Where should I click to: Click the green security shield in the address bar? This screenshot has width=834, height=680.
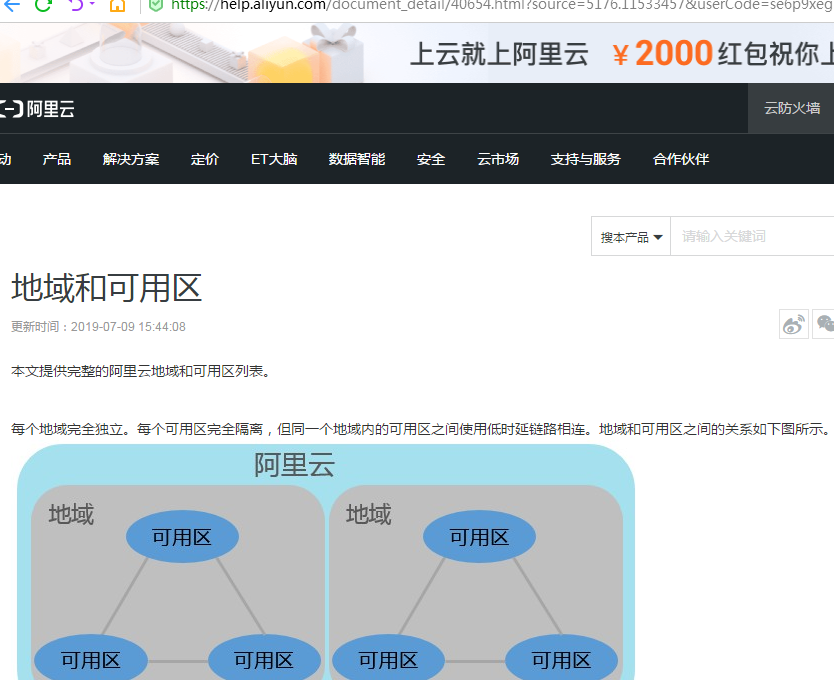click(x=155, y=5)
